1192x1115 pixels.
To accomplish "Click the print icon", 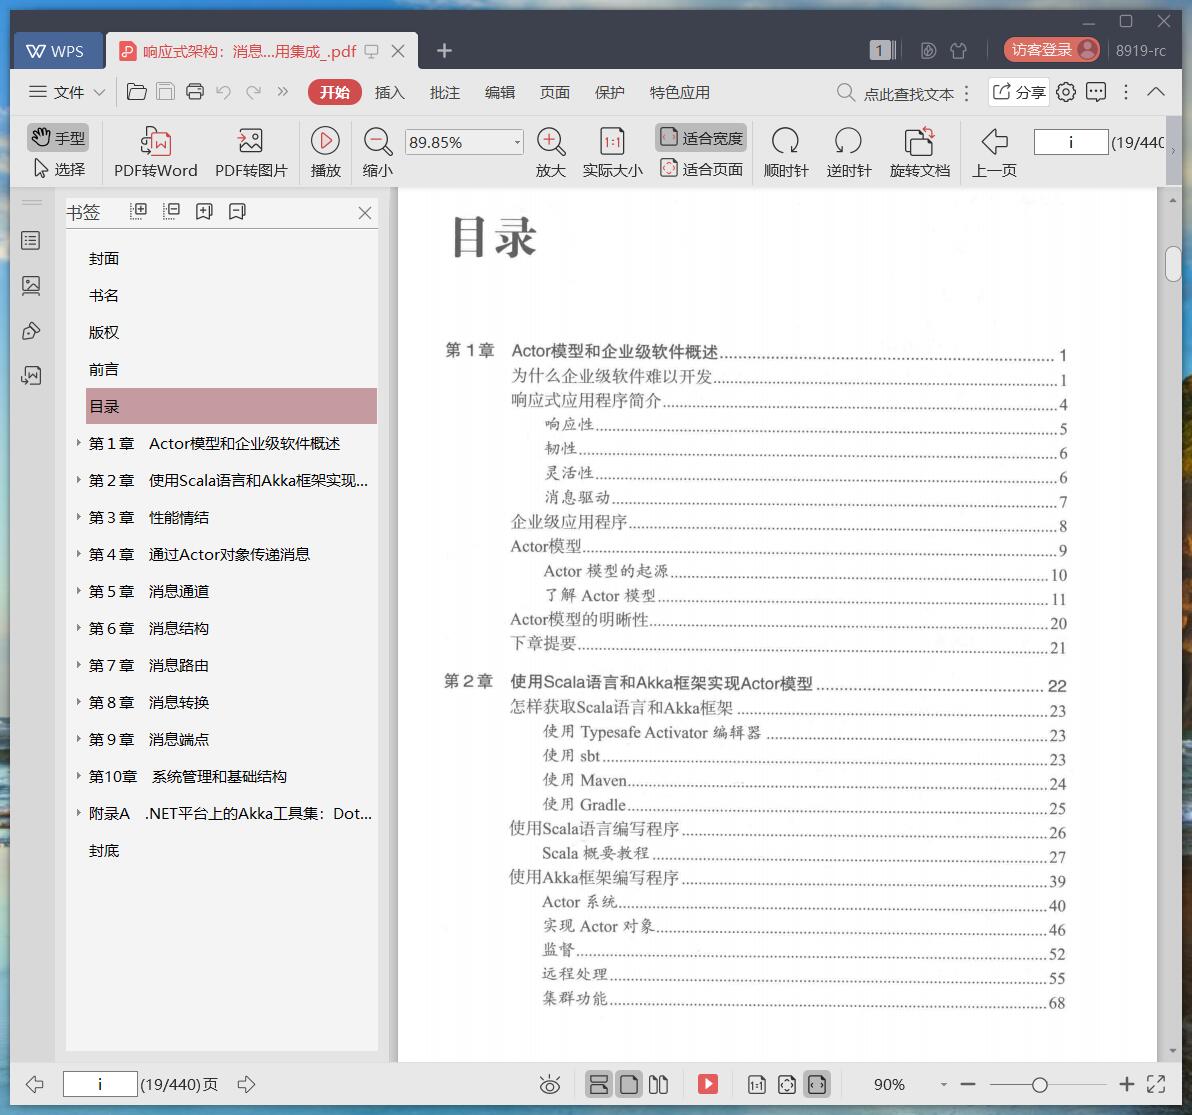I will click(195, 92).
